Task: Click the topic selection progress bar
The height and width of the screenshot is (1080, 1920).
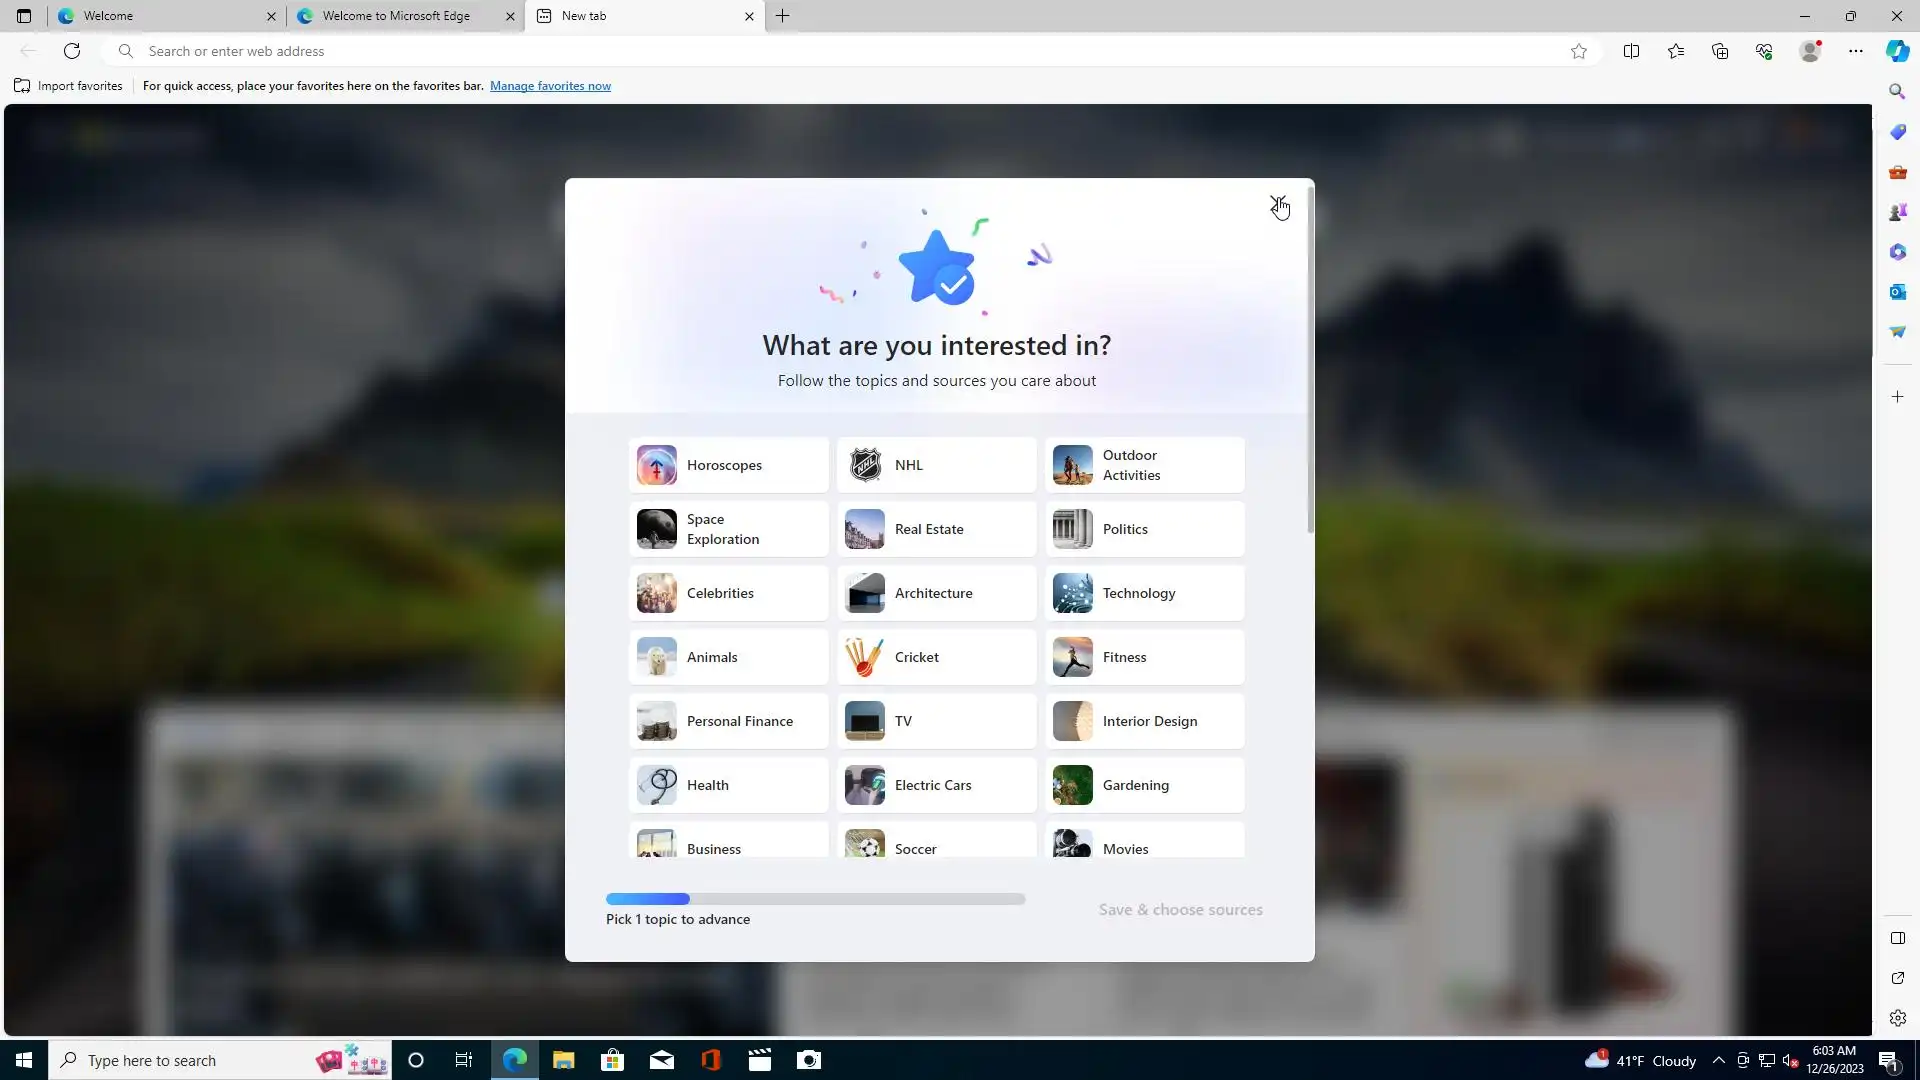Action: (815, 899)
